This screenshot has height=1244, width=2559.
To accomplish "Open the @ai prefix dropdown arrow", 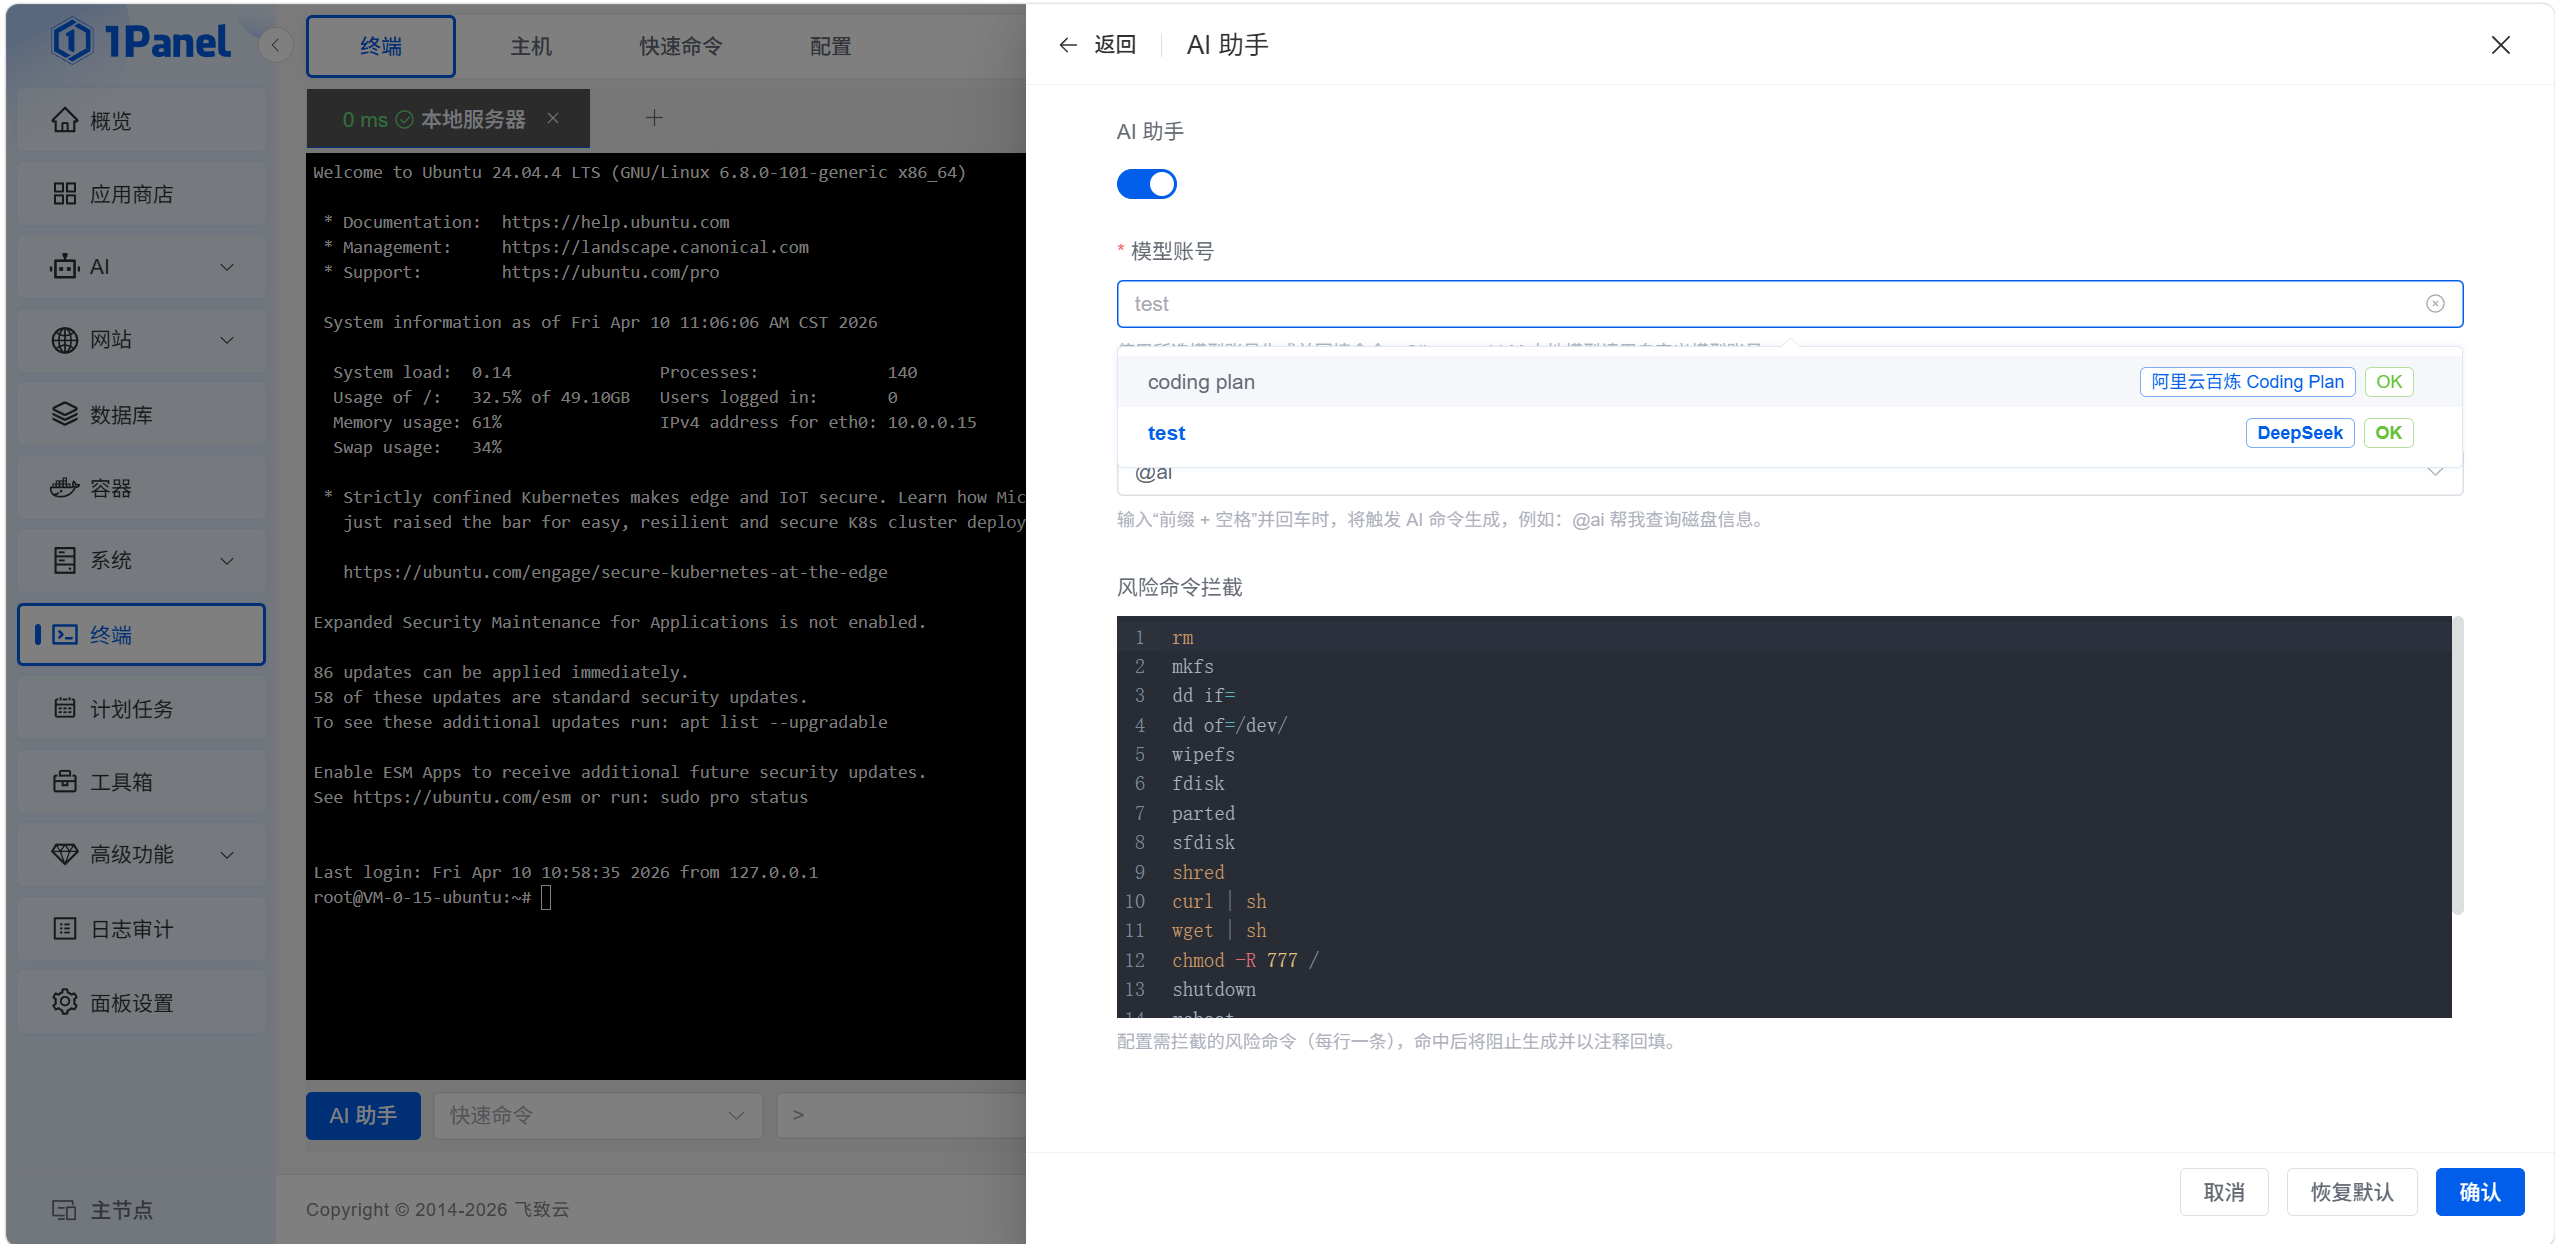I will pyautogui.click(x=2435, y=473).
